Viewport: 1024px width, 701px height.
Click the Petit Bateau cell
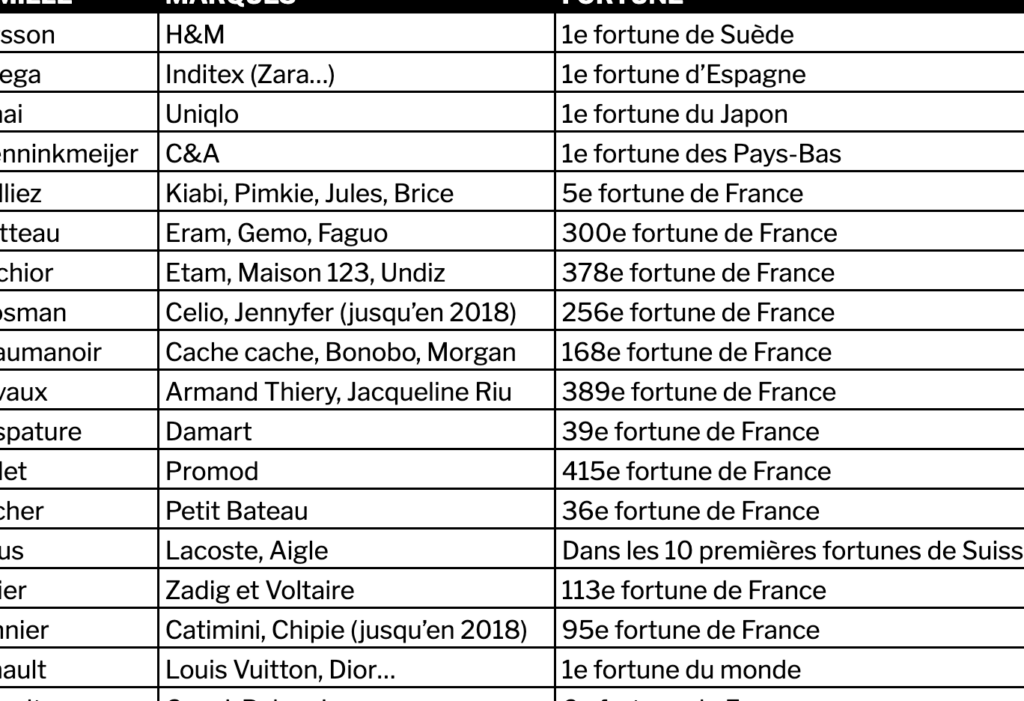(357, 510)
